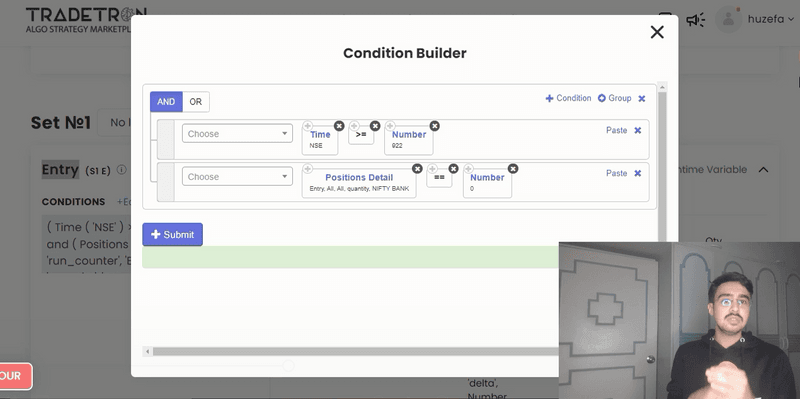Click the CONDITIONS heading in the background
Screen dimensions: 800x399
tap(73, 202)
